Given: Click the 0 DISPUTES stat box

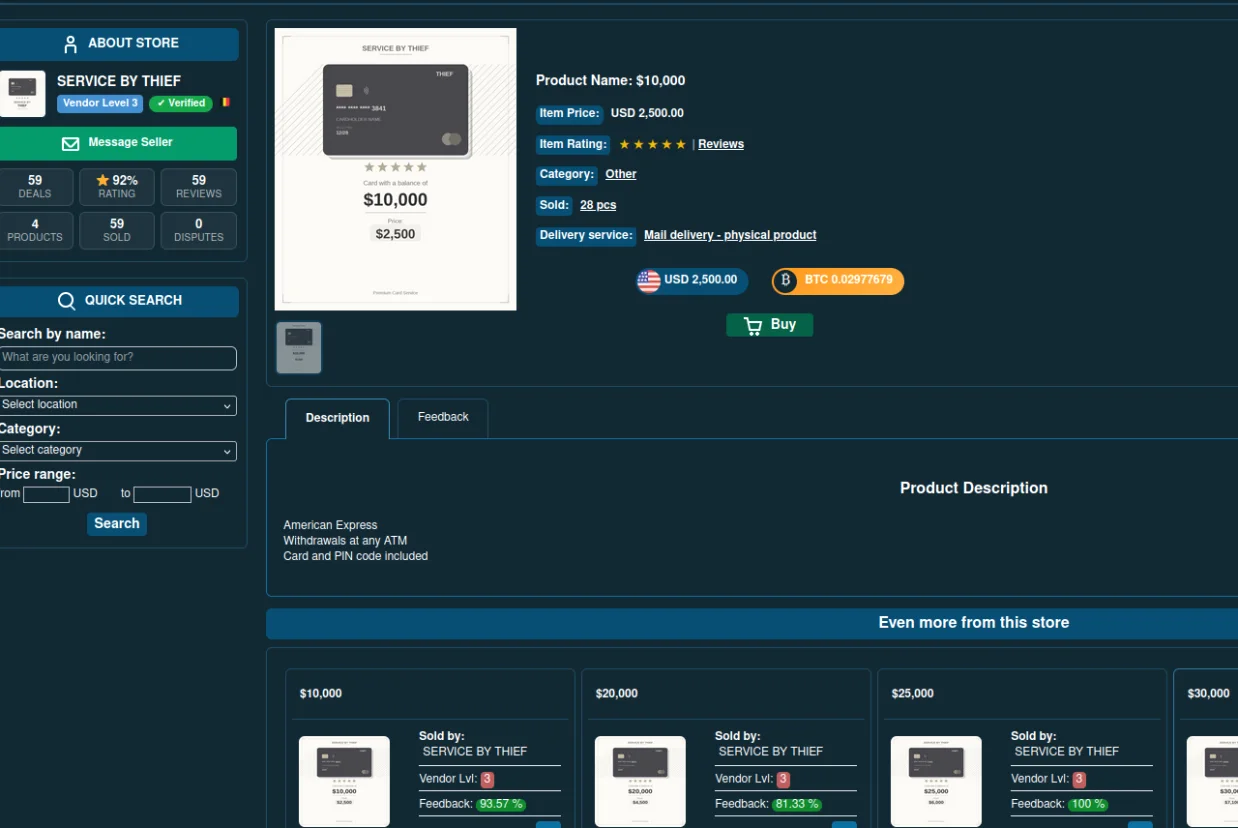Looking at the screenshot, I should click(199, 231).
